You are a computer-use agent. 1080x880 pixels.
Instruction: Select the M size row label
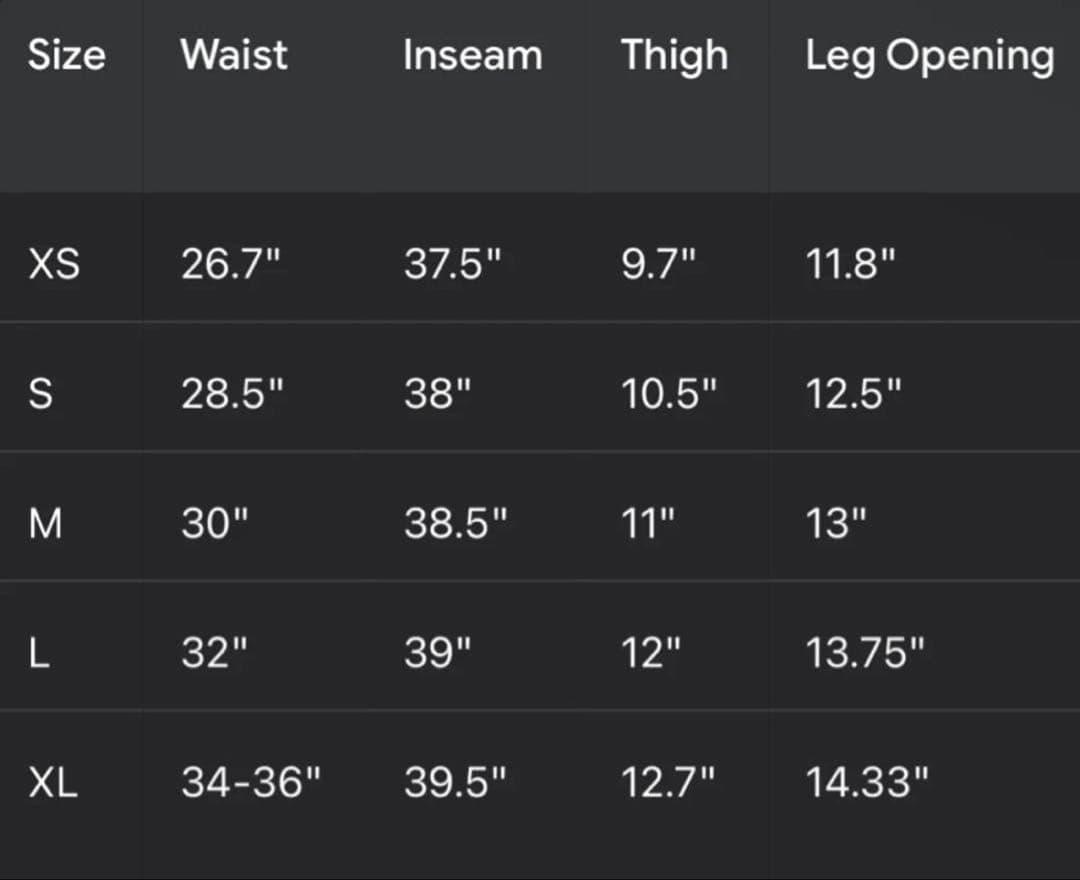click(x=45, y=523)
